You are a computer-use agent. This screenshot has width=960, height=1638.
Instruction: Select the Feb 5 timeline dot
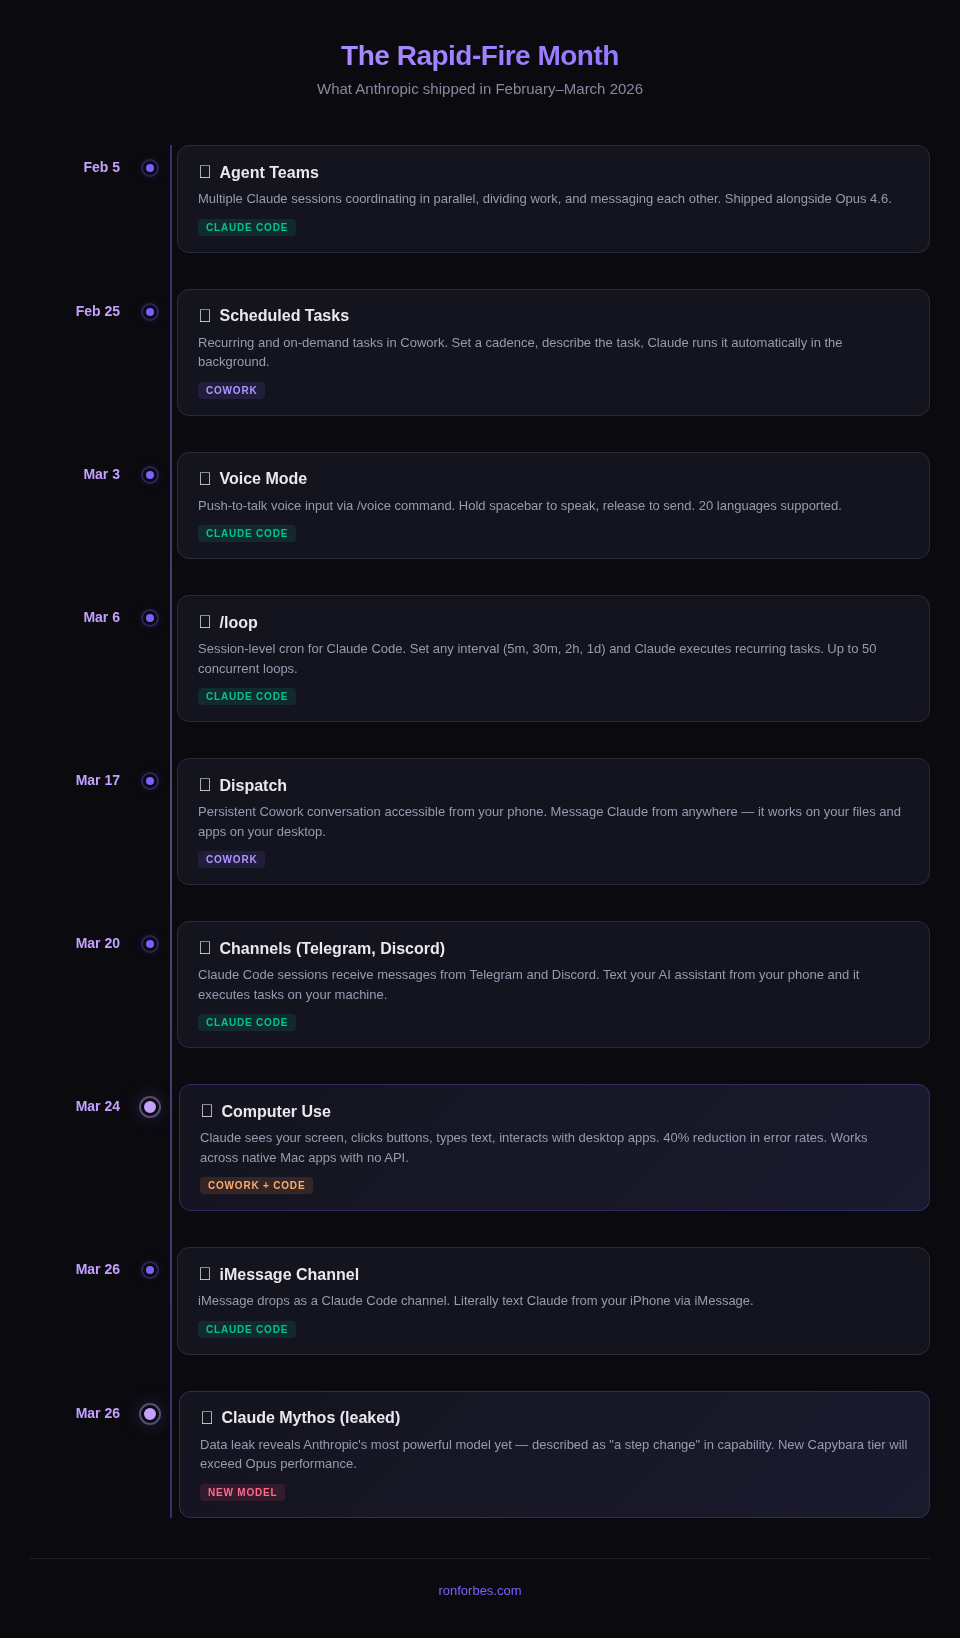click(150, 168)
